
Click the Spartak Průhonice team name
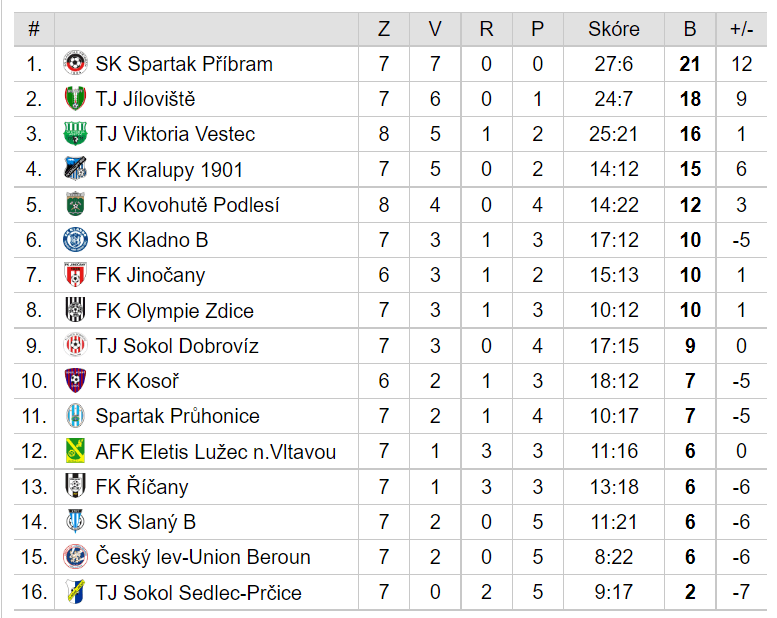pyautogui.click(x=177, y=416)
